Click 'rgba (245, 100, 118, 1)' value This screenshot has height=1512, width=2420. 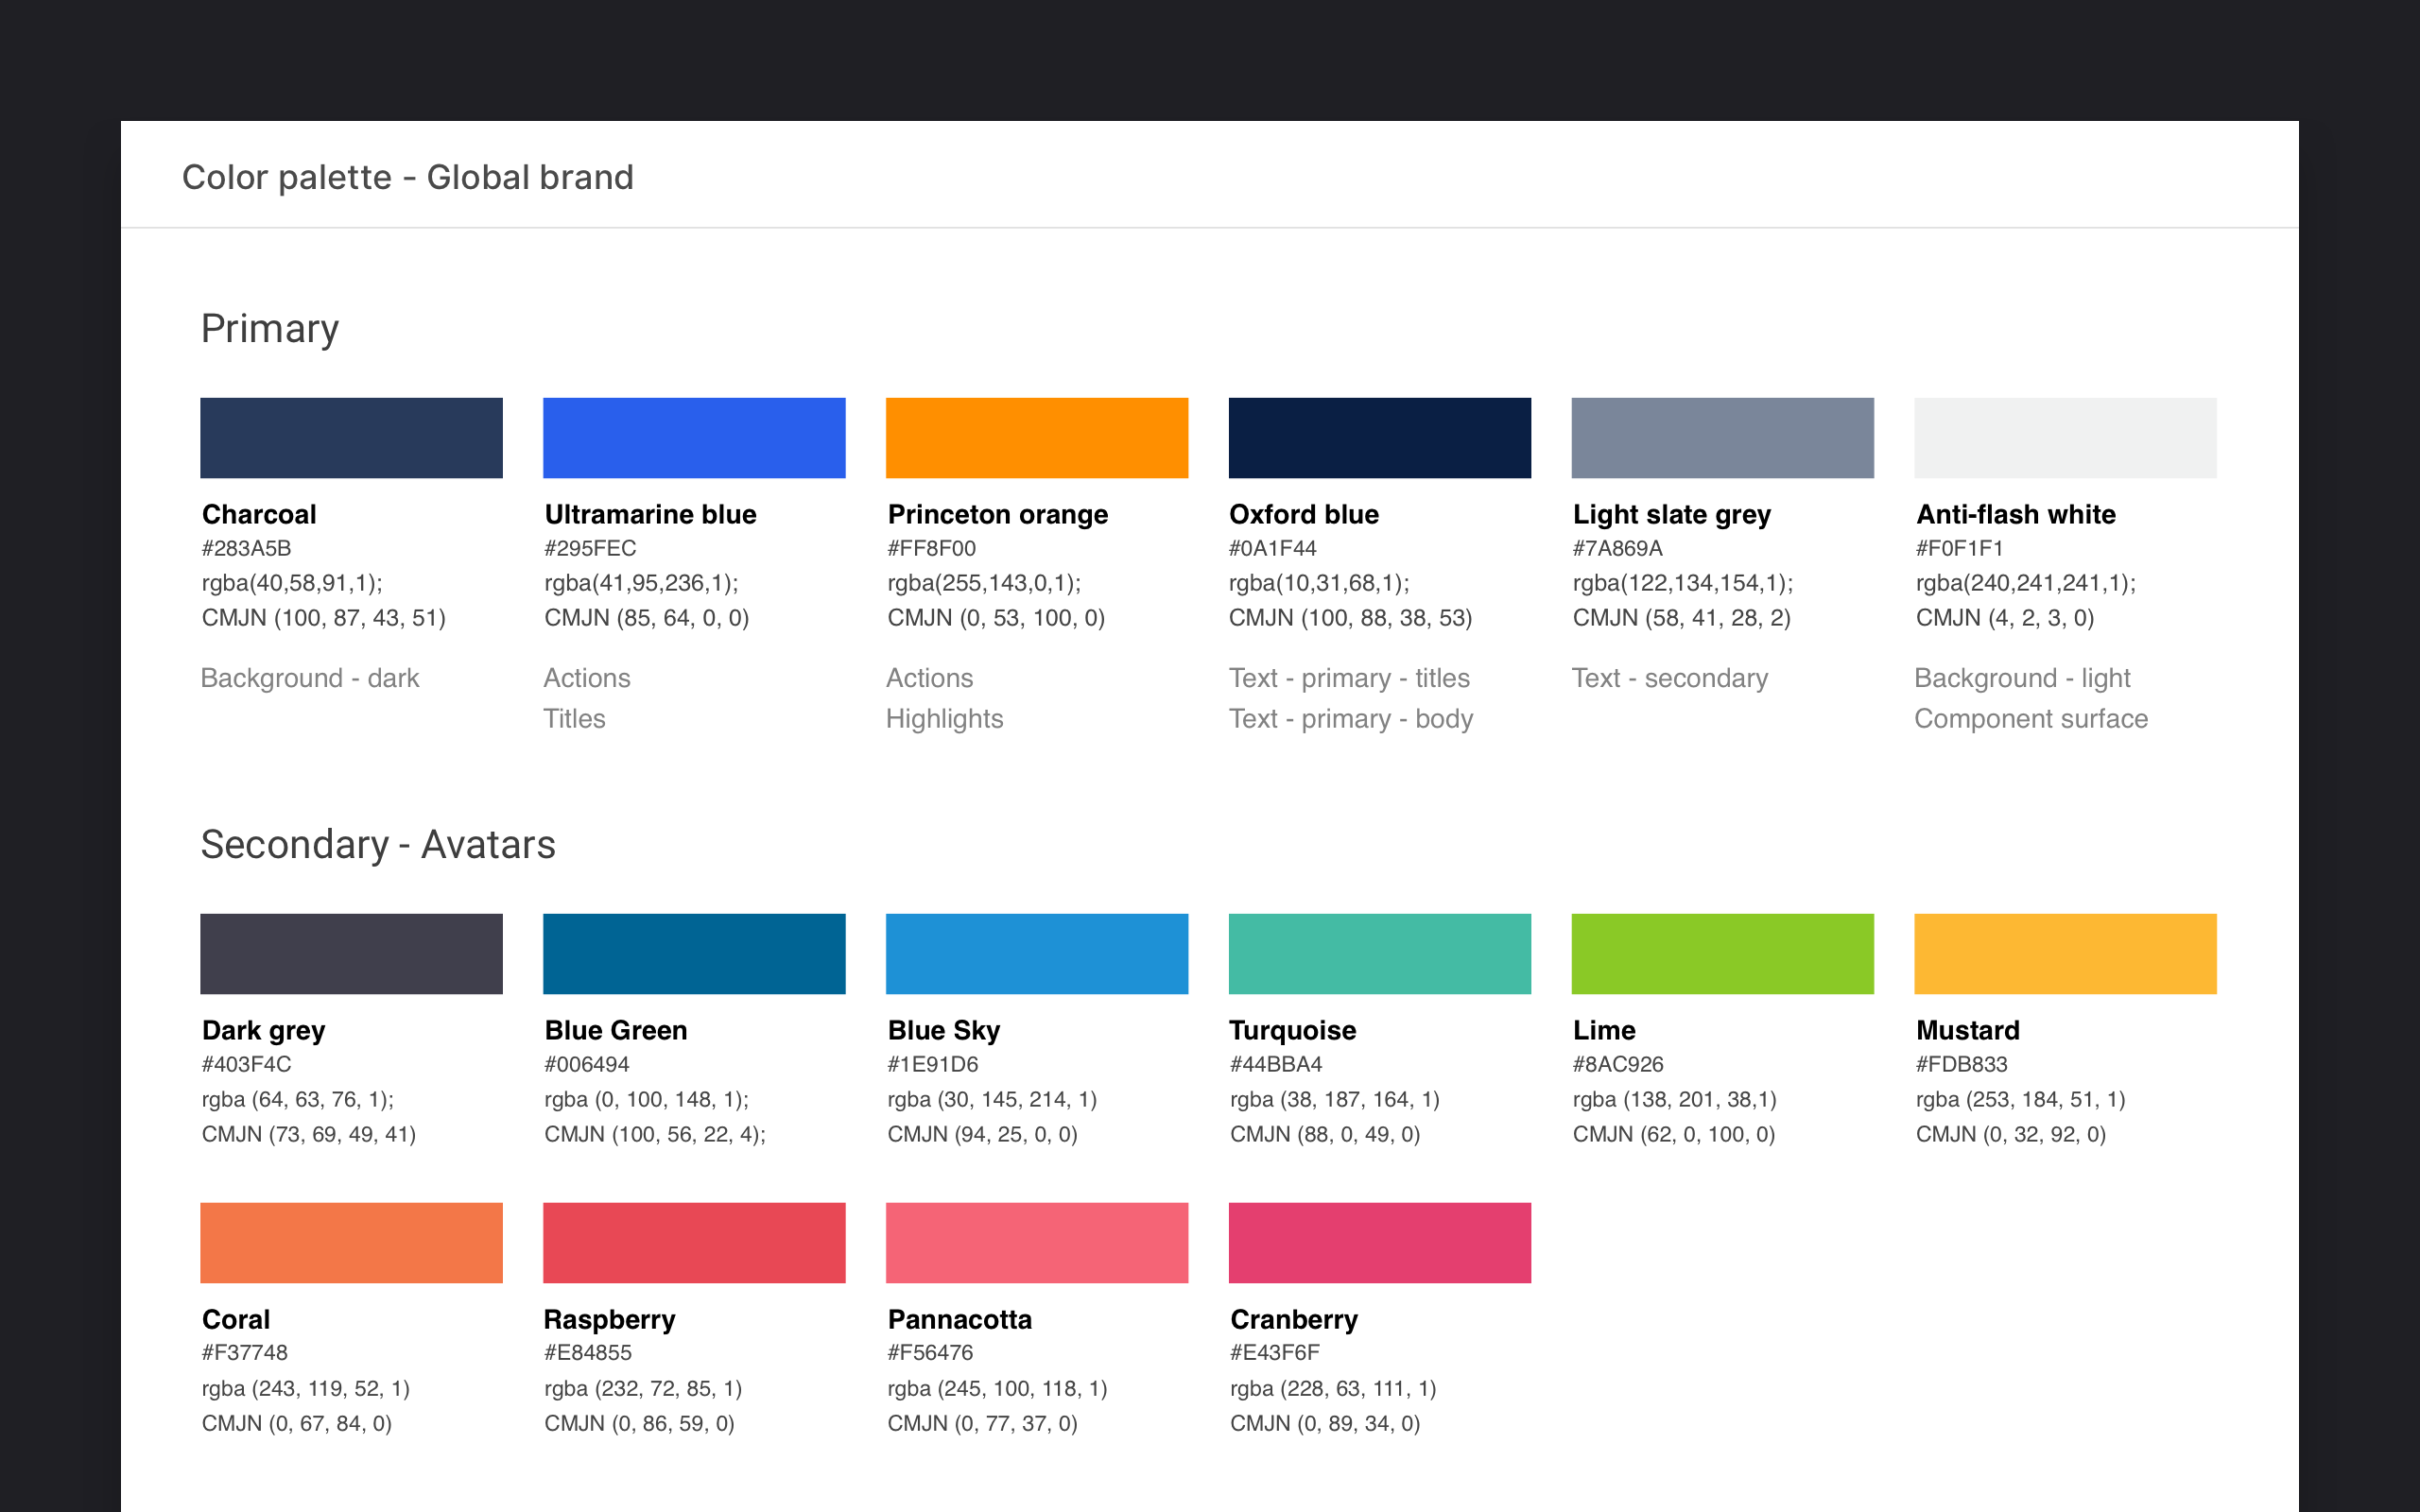pos(998,1388)
